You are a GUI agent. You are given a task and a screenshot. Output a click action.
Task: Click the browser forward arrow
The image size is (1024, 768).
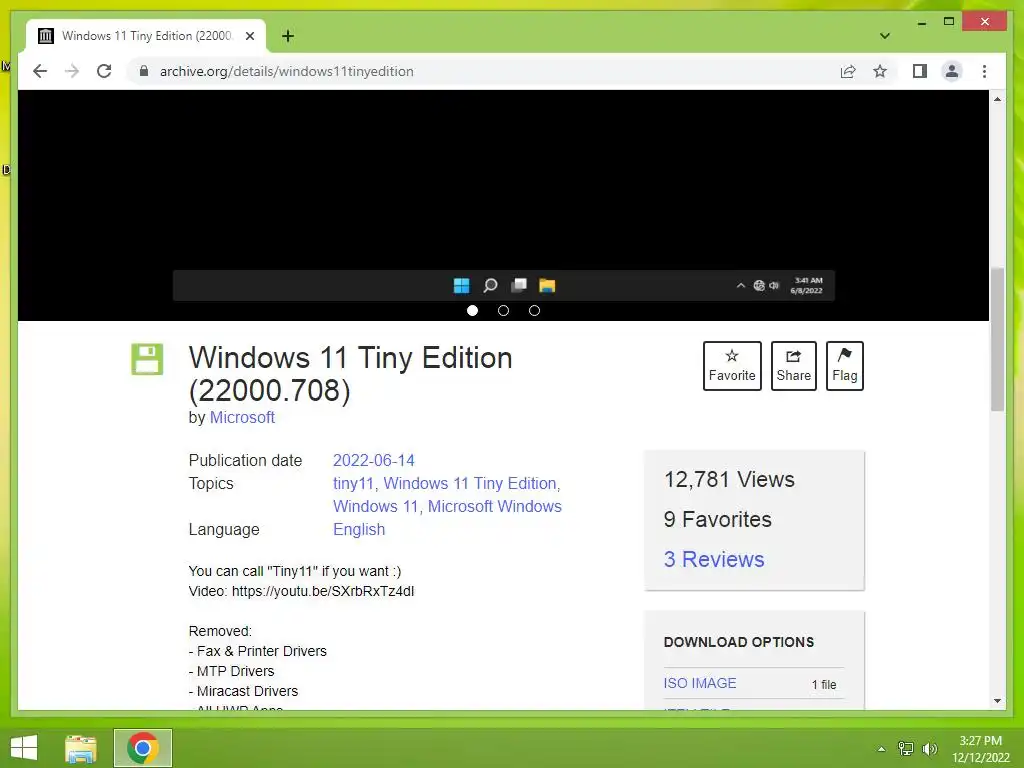72,71
